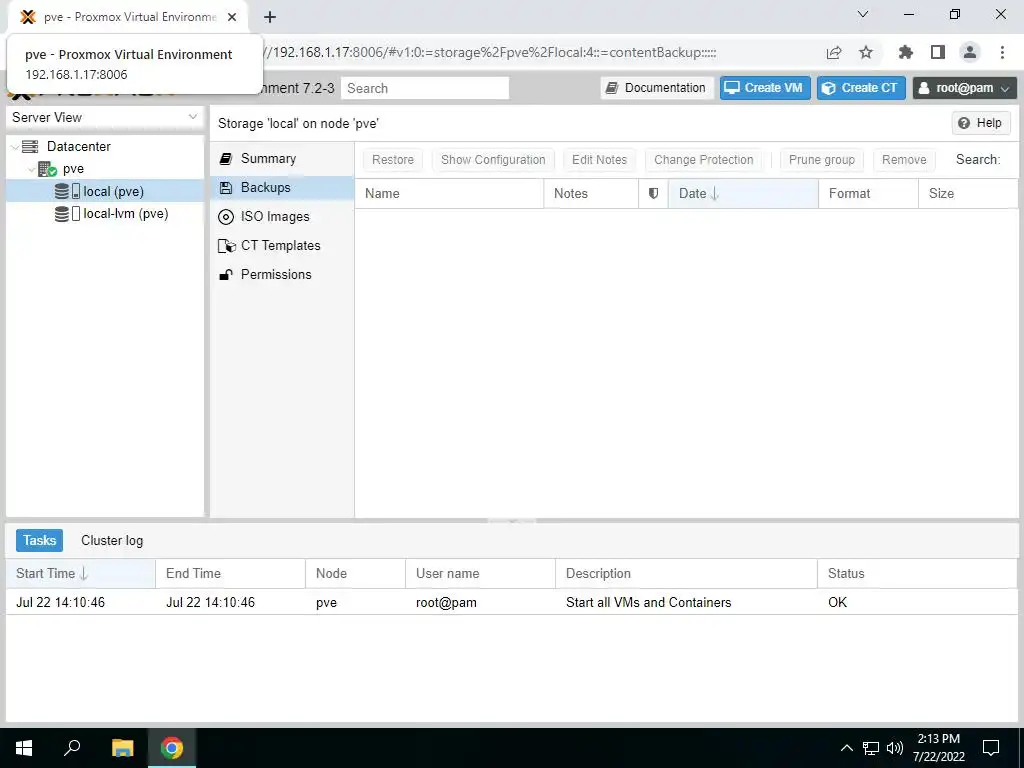Click the Permissions unlock icon

[226, 274]
